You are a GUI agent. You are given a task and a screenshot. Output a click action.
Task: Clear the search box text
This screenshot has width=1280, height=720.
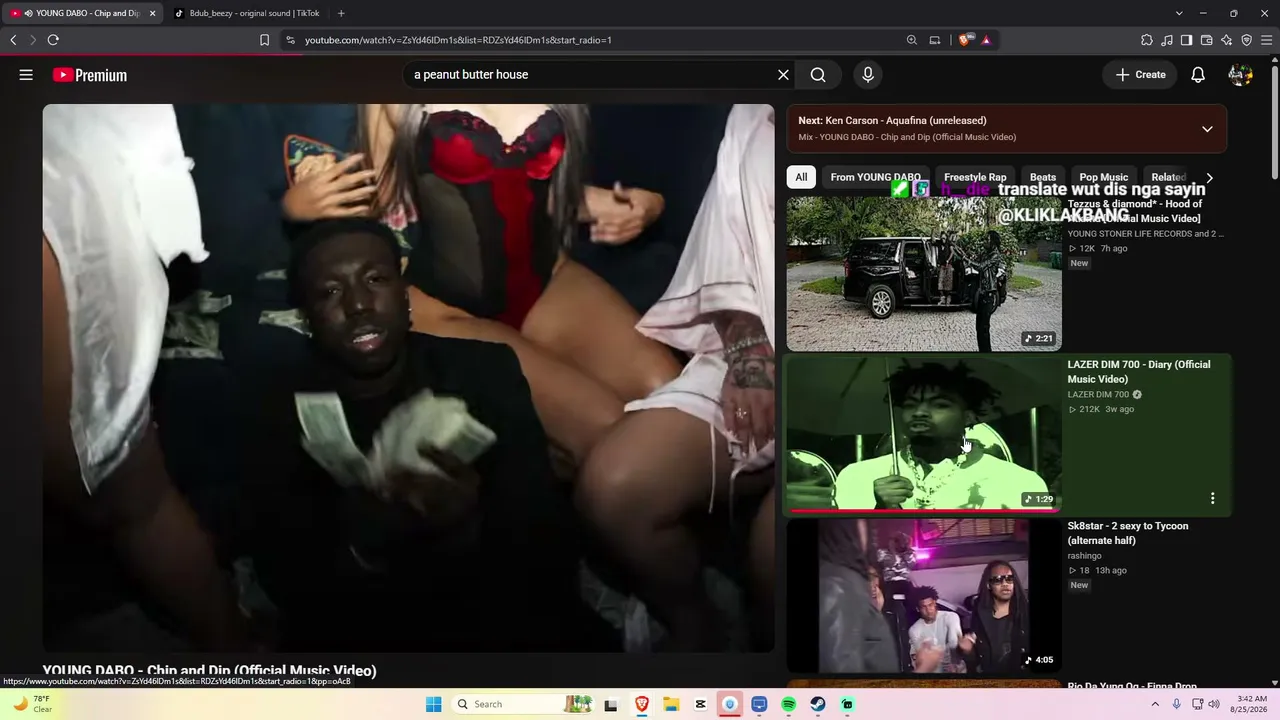783,75
